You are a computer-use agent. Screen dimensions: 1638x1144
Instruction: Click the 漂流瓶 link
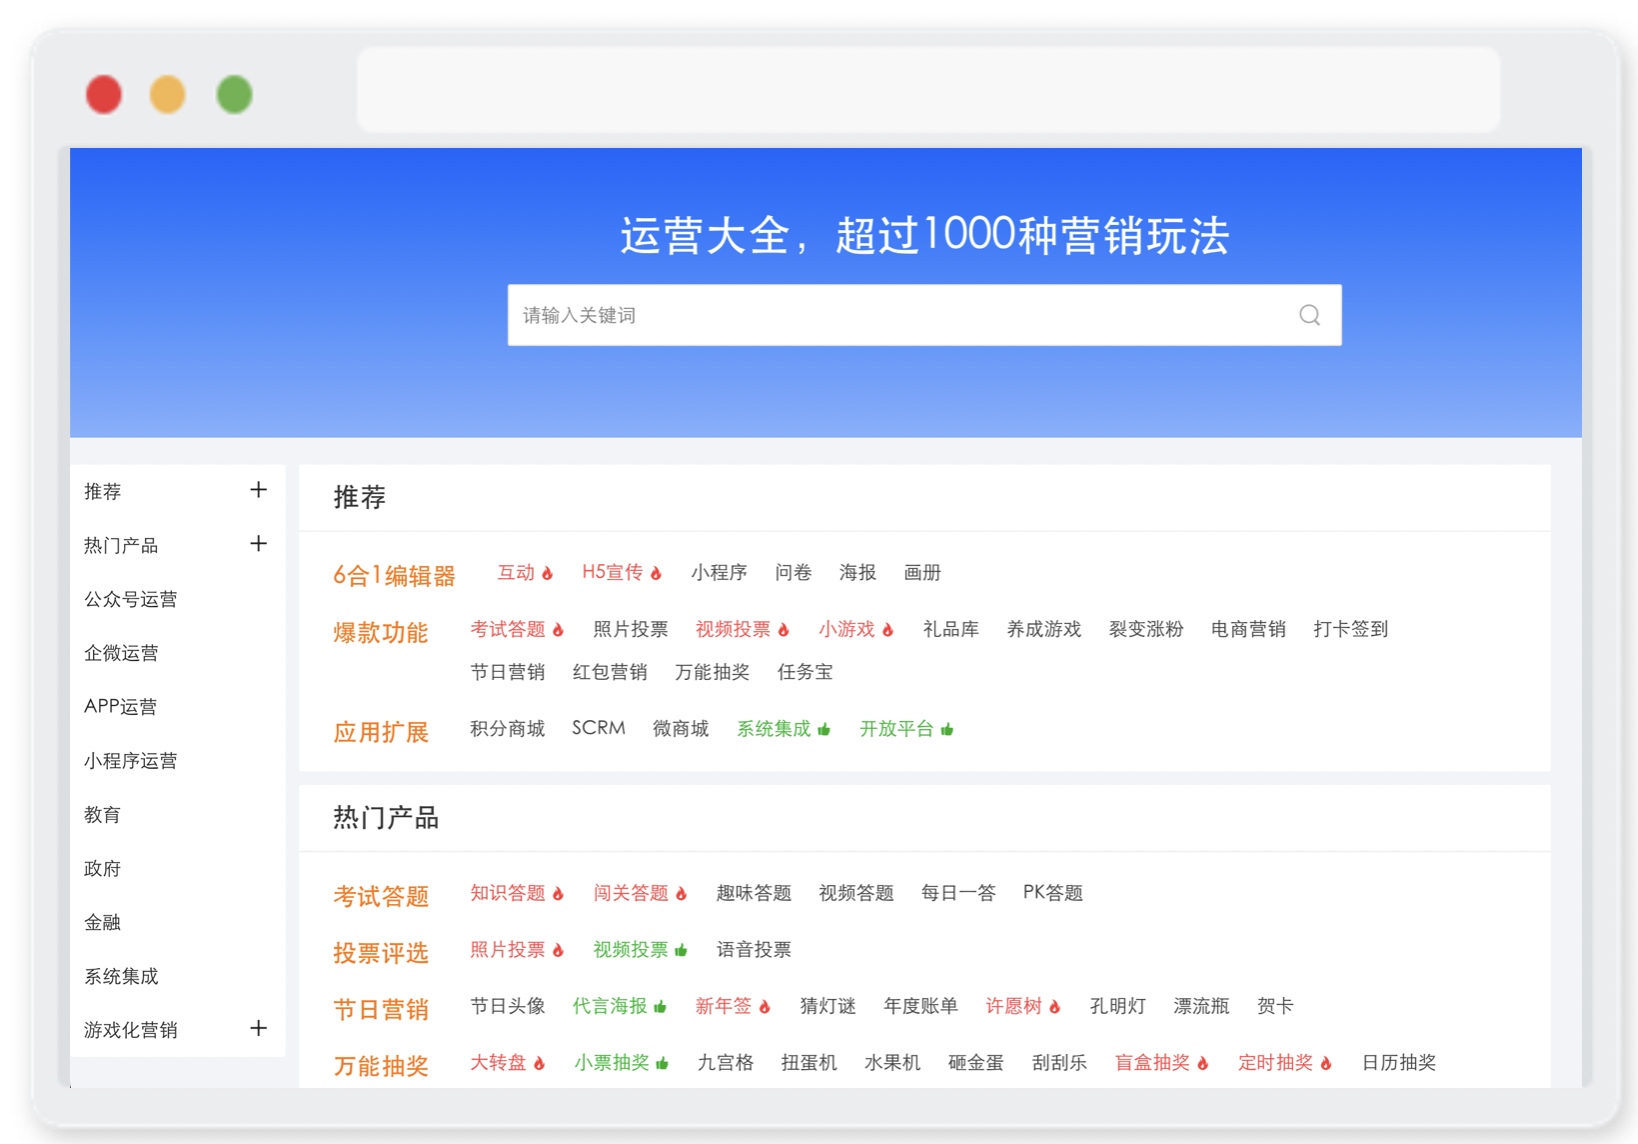[1201, 1006]
